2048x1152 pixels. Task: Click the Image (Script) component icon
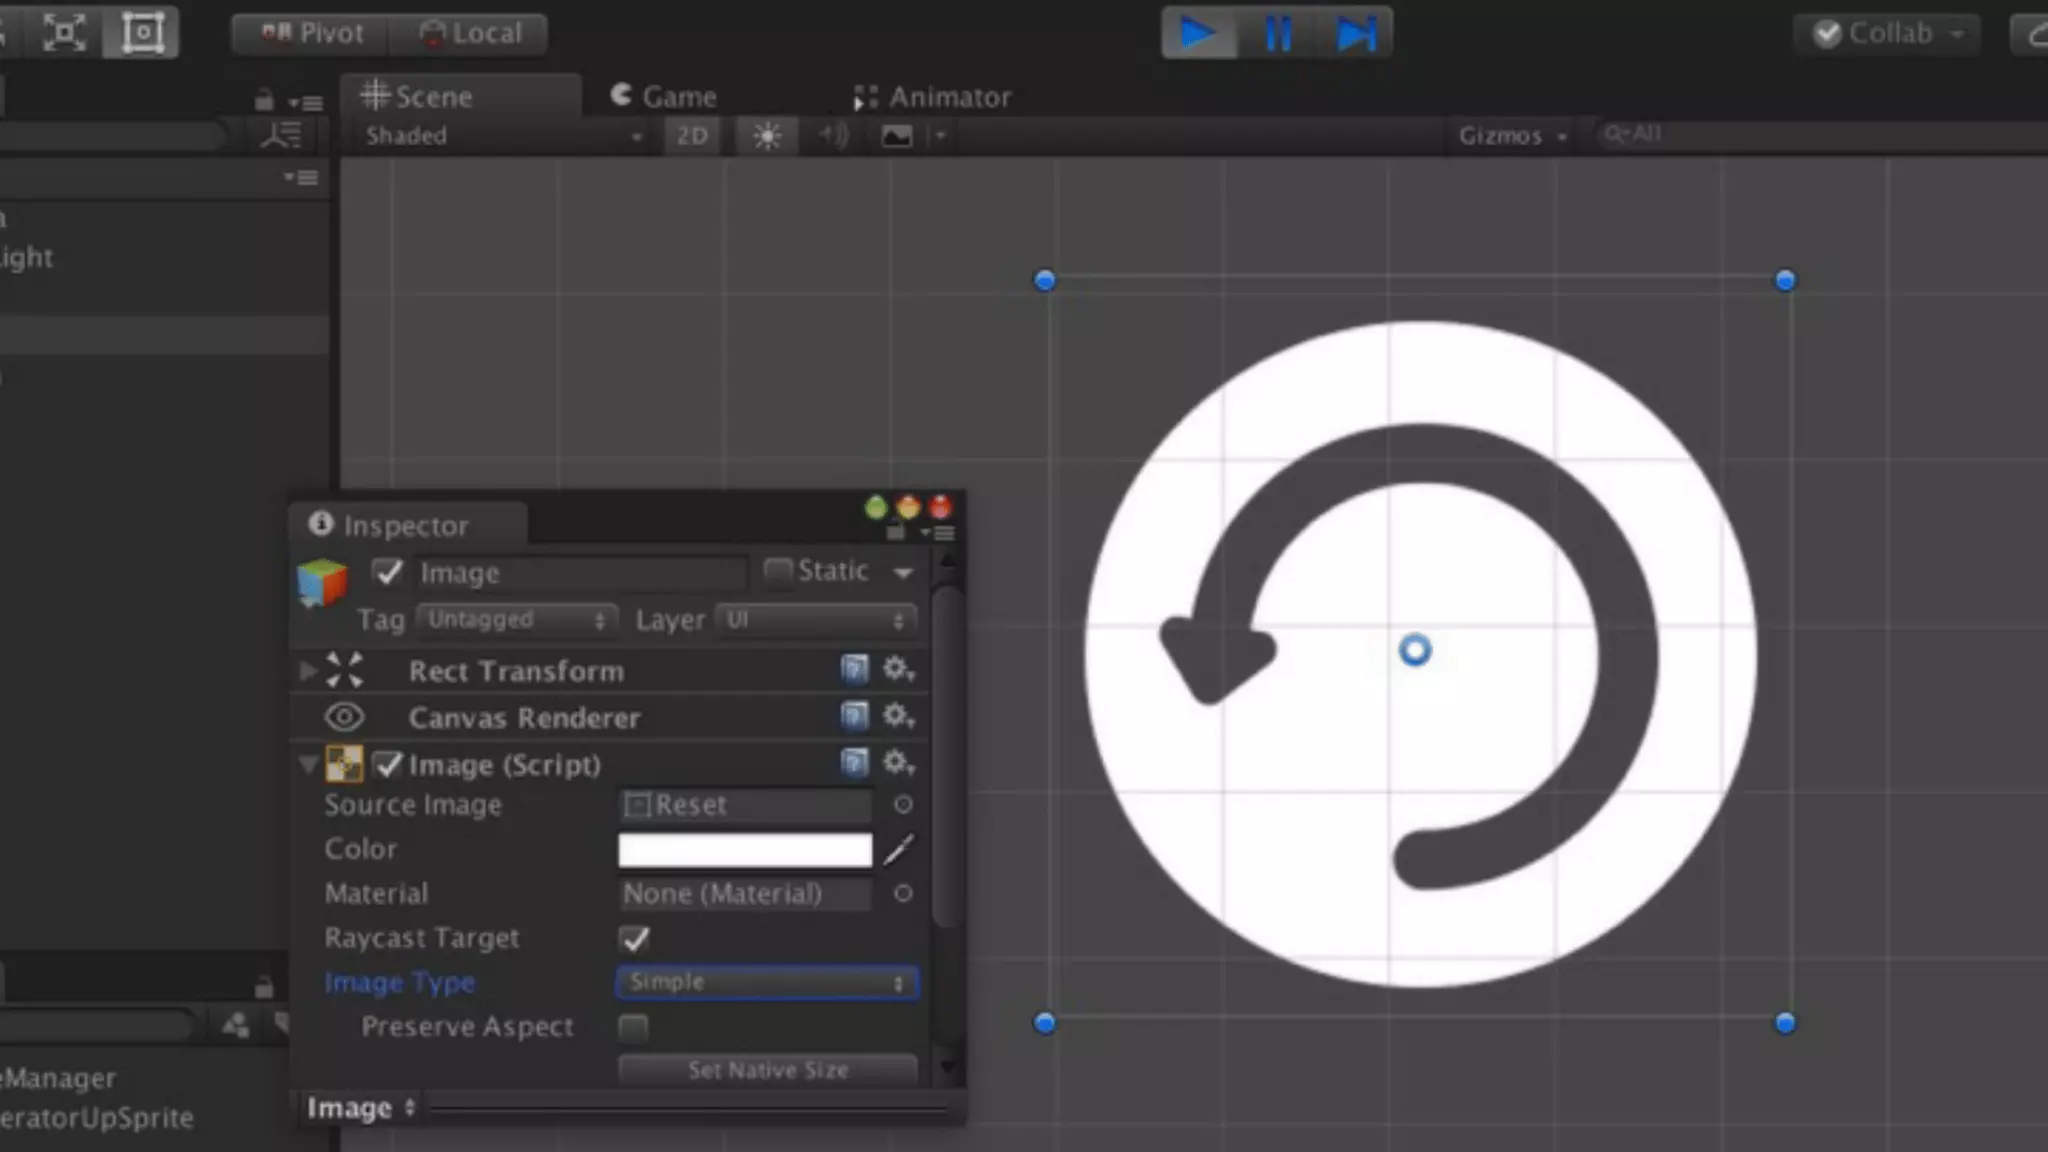pyautogui.click(x=344, y=765)
